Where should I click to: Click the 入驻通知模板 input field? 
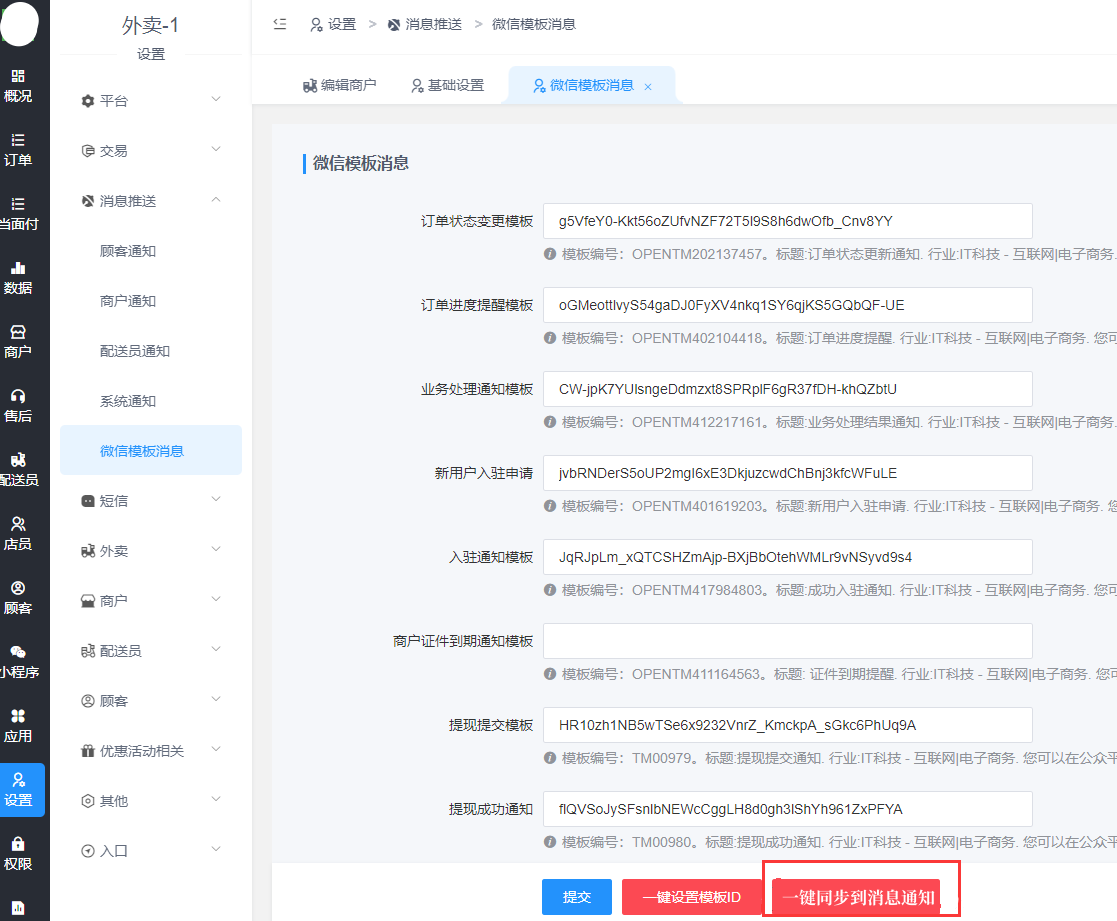click(787, 557)
